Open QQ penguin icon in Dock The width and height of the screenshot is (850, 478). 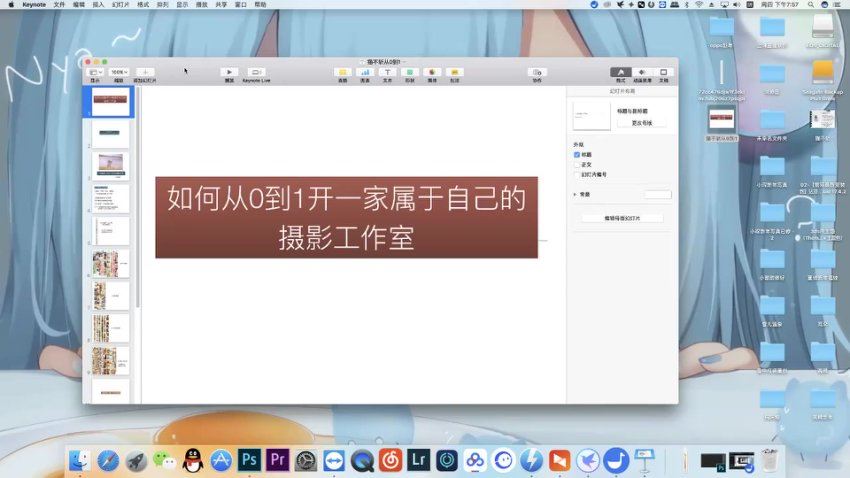point(192,461)
